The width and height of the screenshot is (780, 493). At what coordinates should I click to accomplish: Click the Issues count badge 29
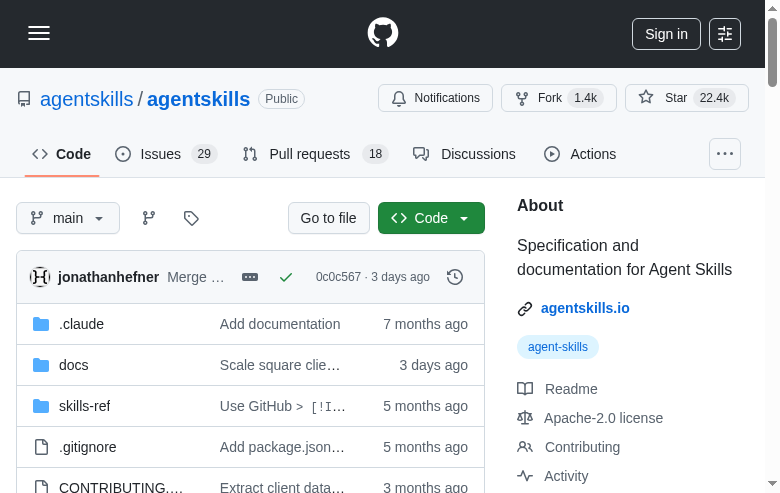point(204,154)
